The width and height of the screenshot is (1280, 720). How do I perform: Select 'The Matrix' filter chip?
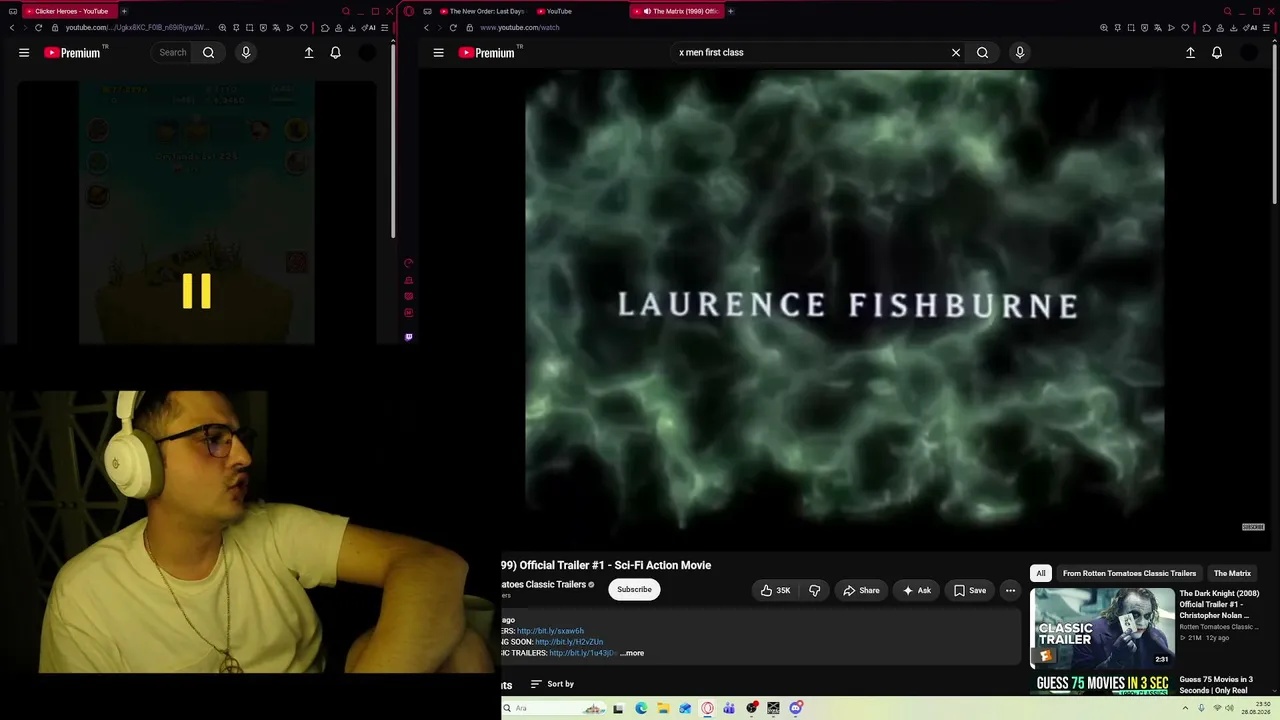[1232, 573]
